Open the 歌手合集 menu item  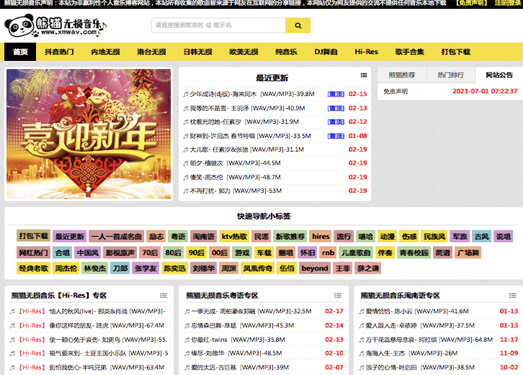coord(410,52)
